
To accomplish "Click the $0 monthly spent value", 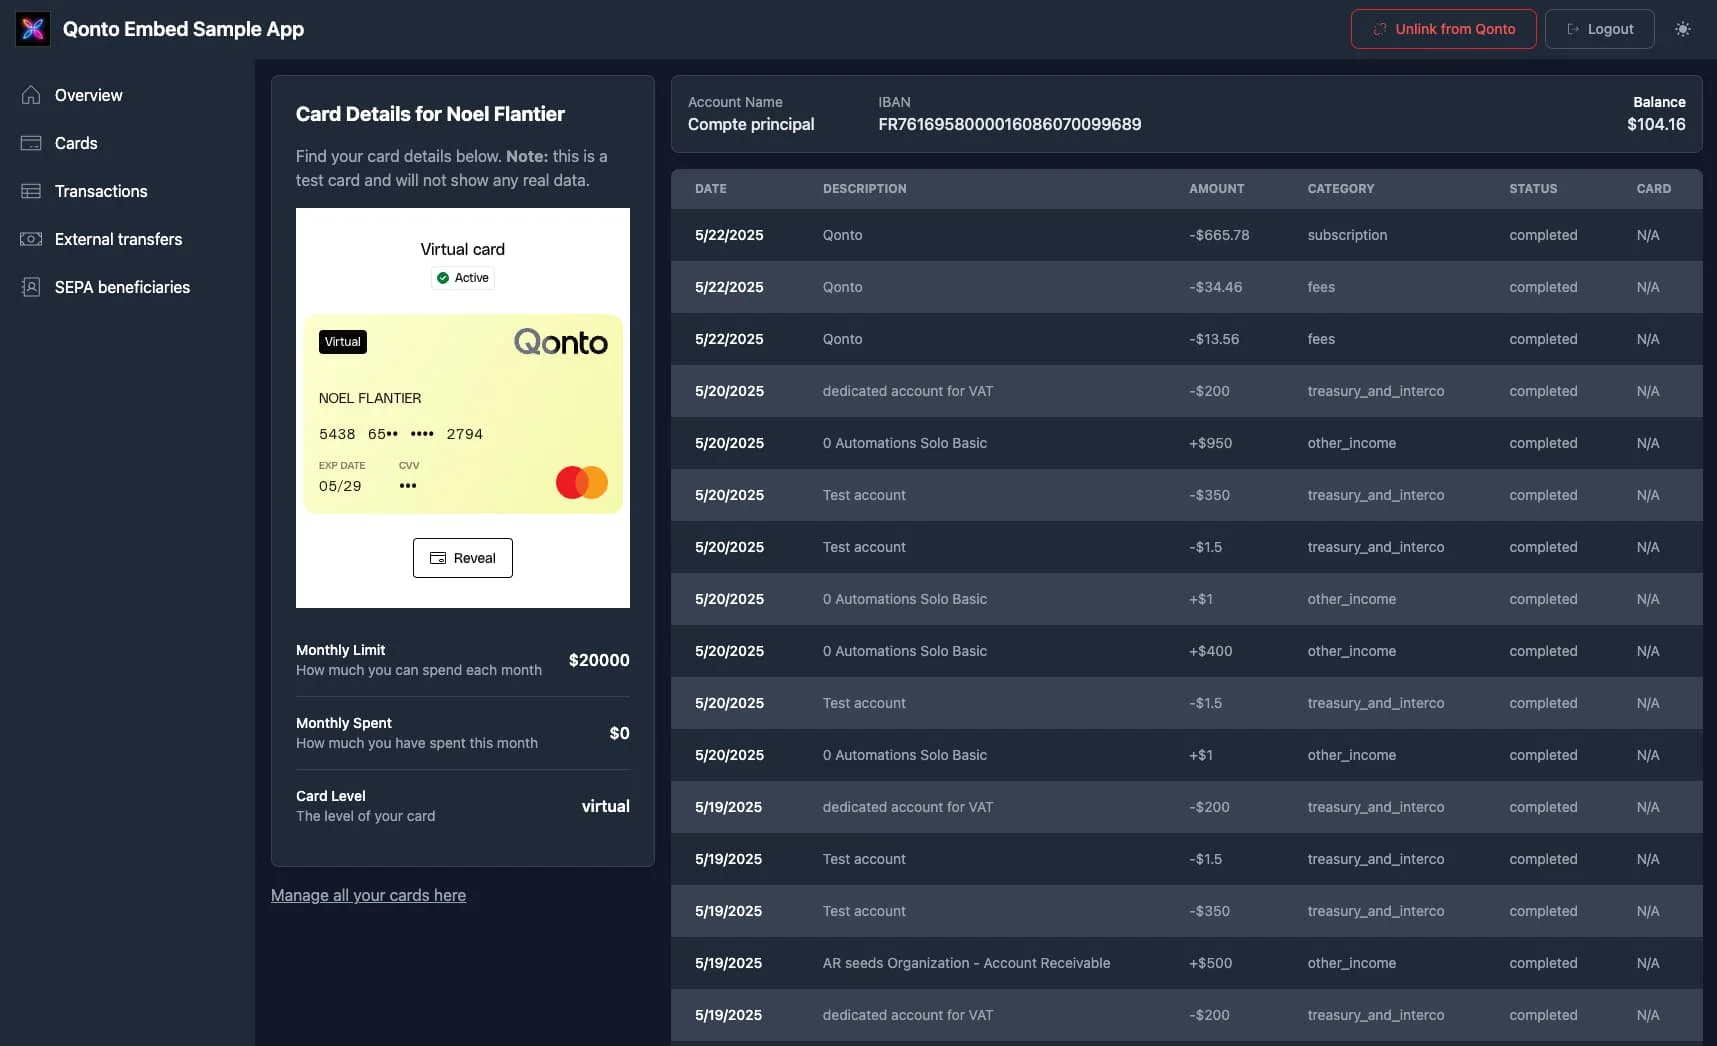I will coord(619,733).
